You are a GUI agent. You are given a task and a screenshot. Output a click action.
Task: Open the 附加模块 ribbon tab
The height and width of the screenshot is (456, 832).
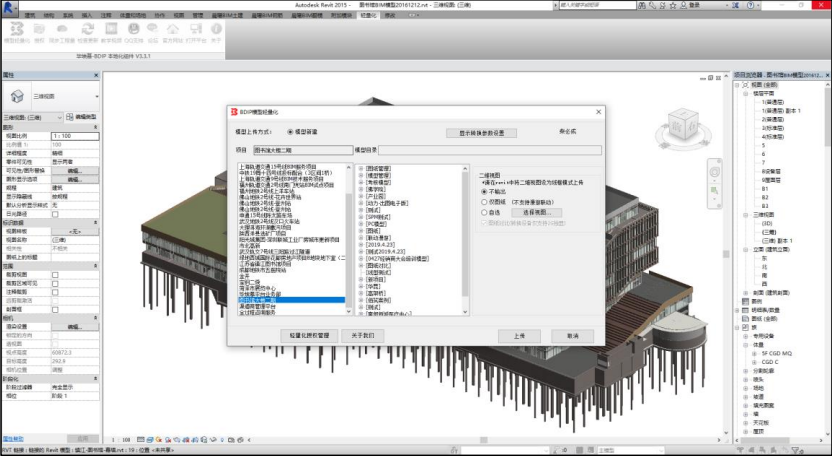pos(341,15)
